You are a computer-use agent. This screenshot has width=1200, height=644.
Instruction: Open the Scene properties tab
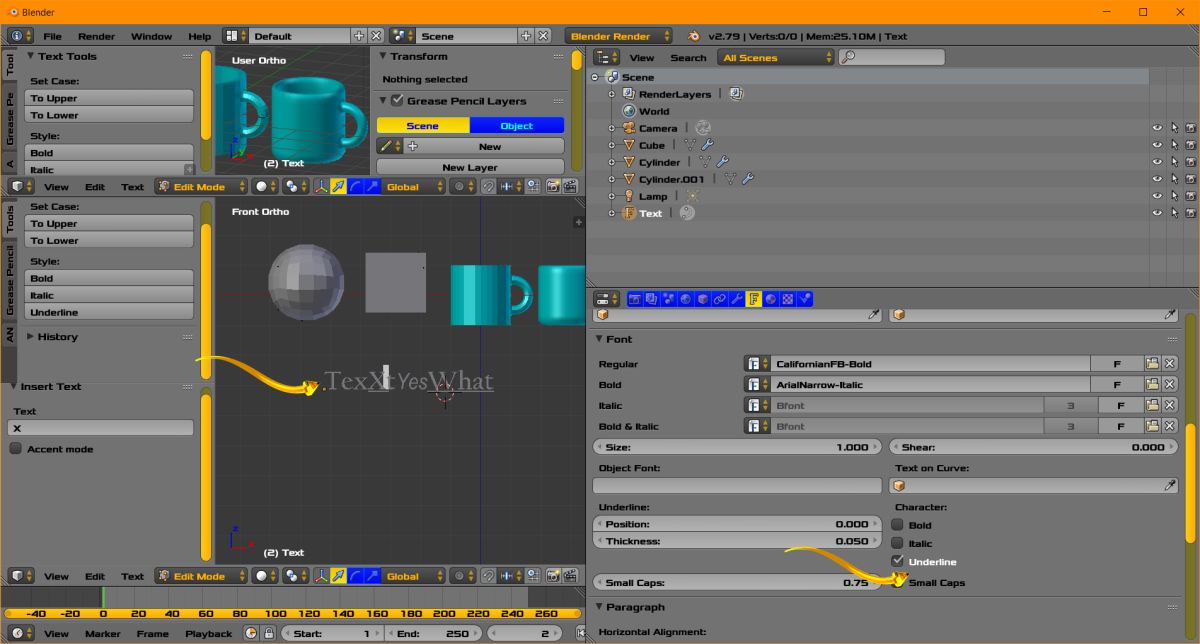(x=668, y=299)
